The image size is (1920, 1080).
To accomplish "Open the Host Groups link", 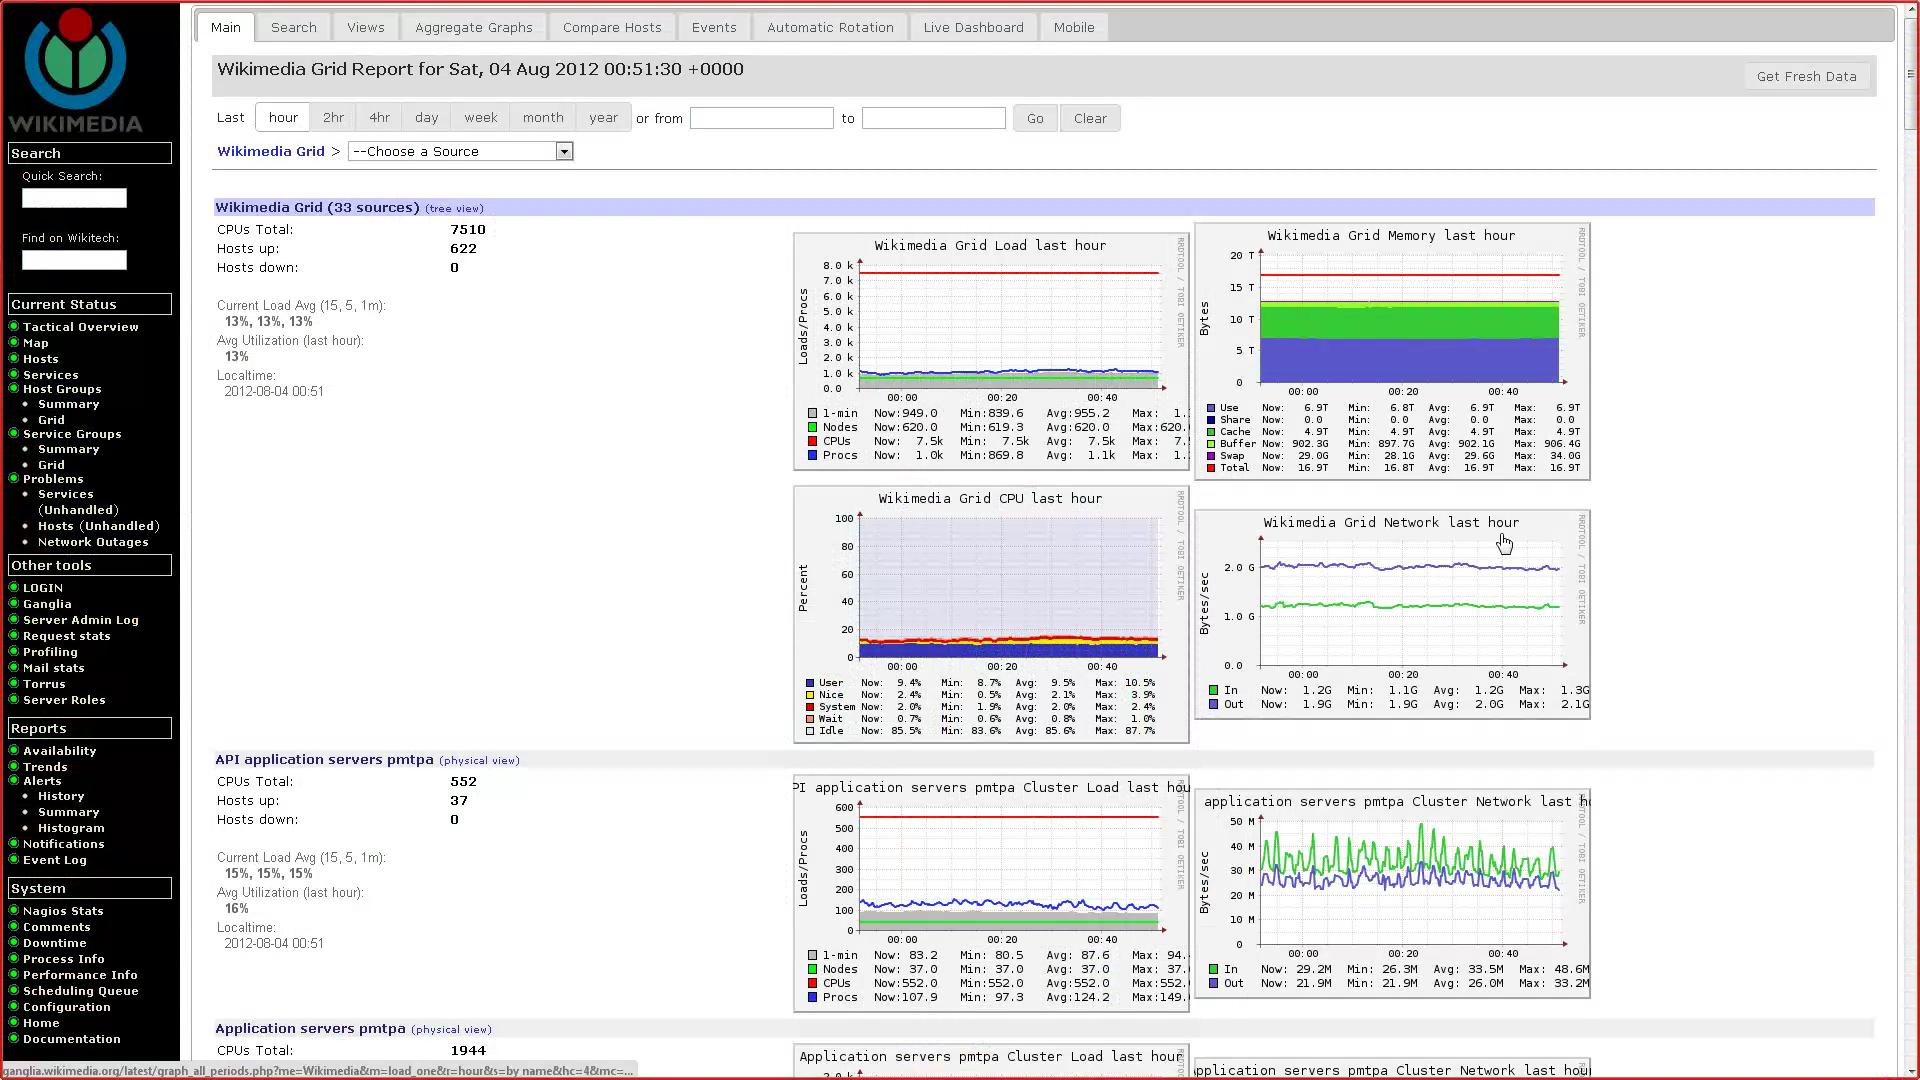I will tap(62, 389).
